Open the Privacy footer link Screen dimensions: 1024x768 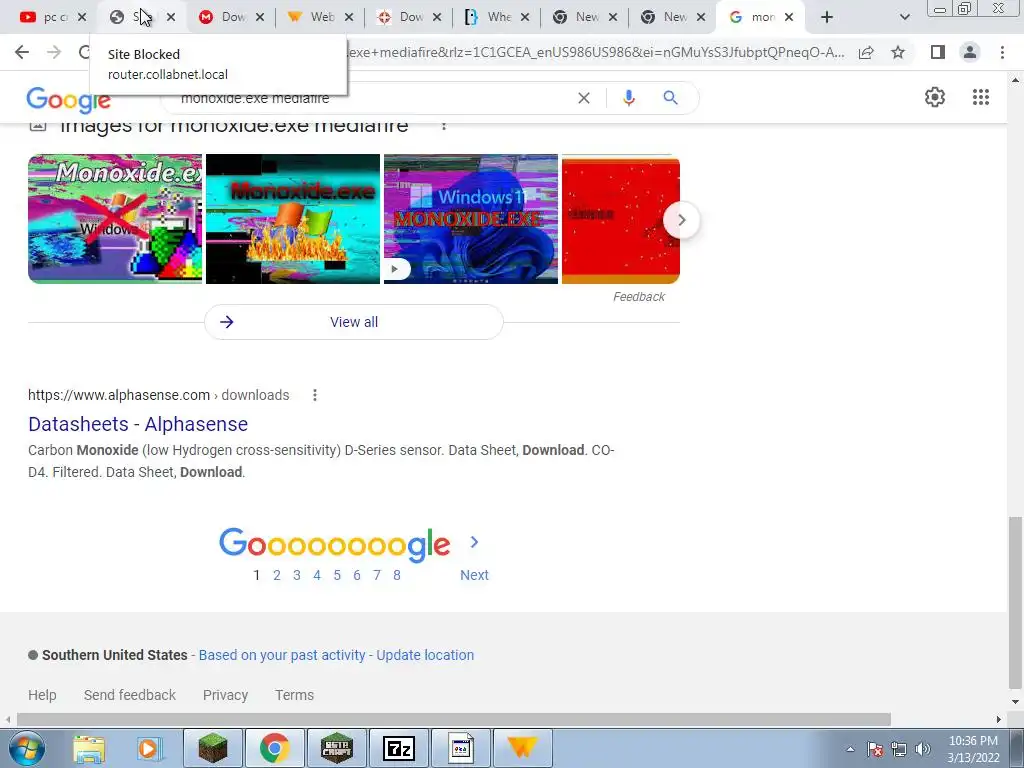point(225,695)
